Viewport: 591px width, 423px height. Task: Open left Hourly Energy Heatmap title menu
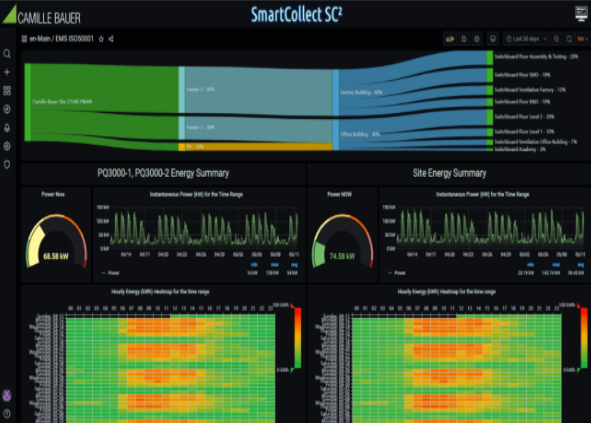point(160,291)
